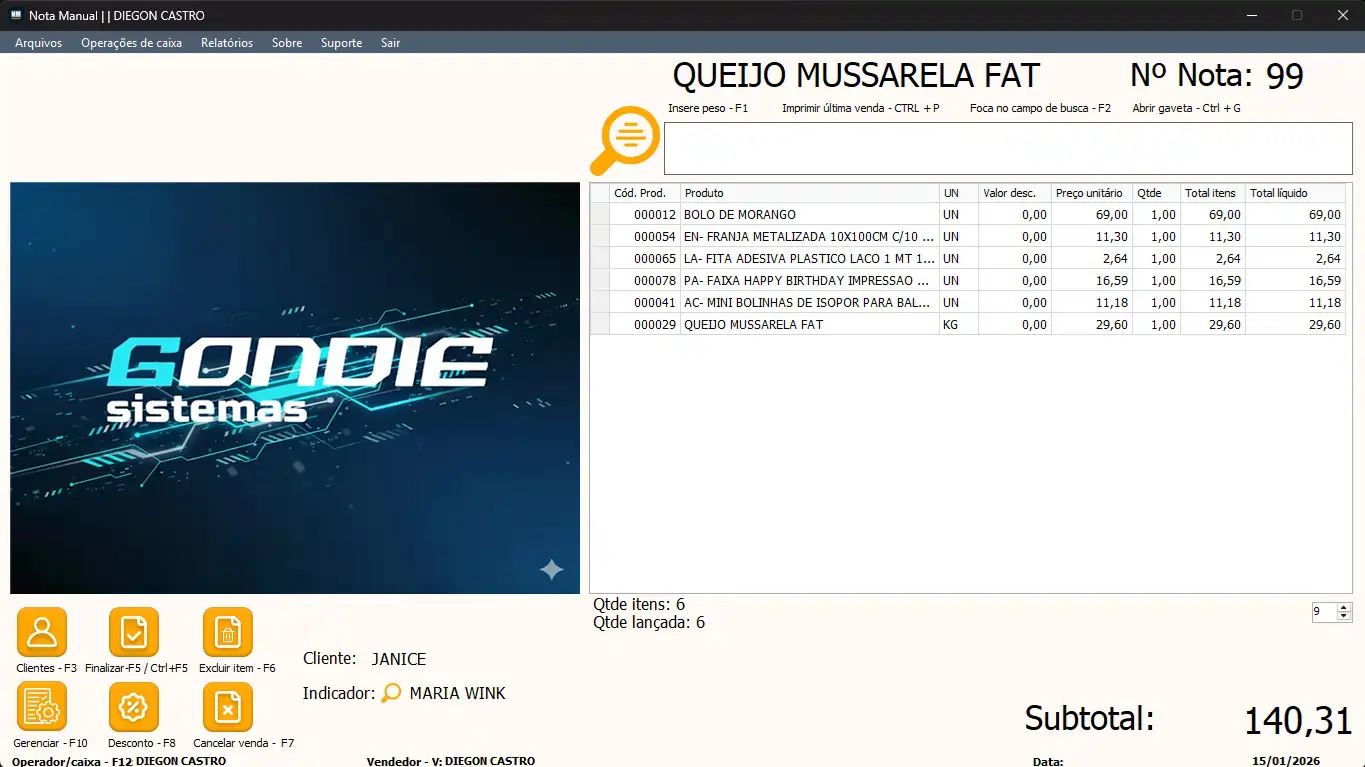
Task: Open the Operações de caixa menu
Action: (x=131, y=43)
